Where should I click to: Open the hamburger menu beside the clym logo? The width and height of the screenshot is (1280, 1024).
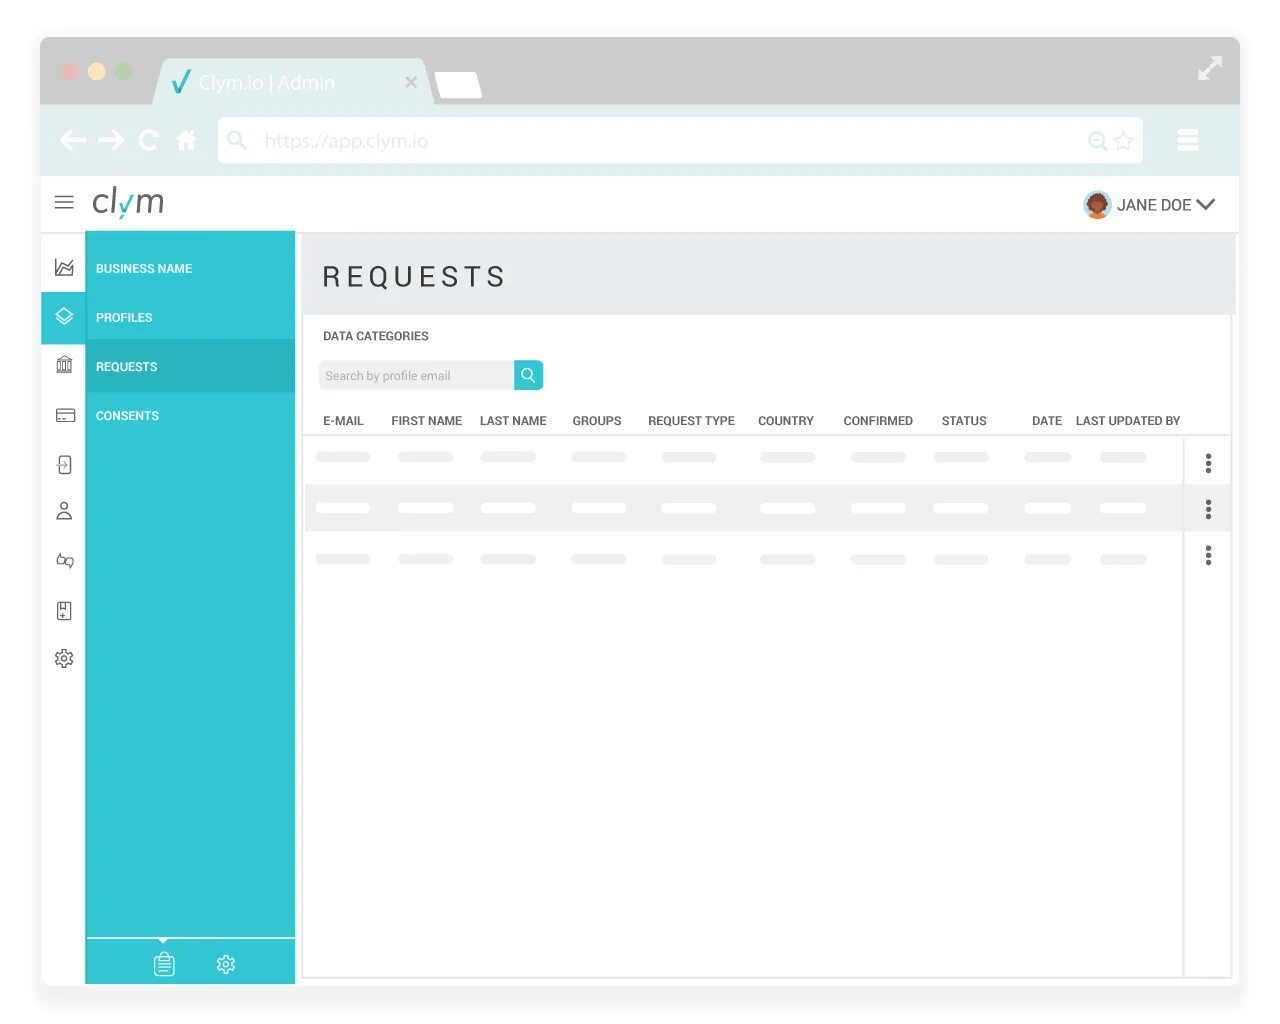(64, 202)
